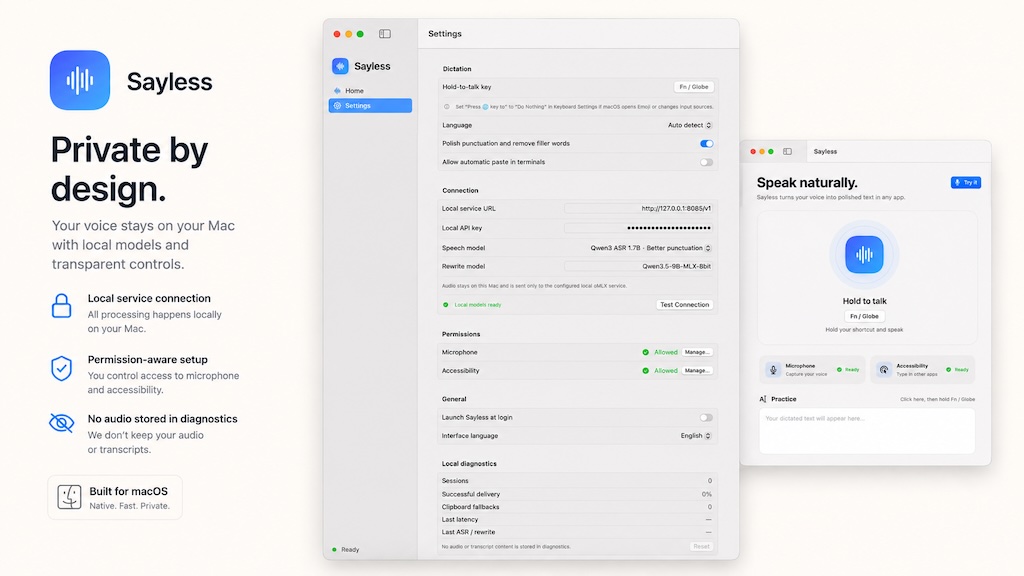Click the 'Successful delivery' diagnostics row

(577, 494)
